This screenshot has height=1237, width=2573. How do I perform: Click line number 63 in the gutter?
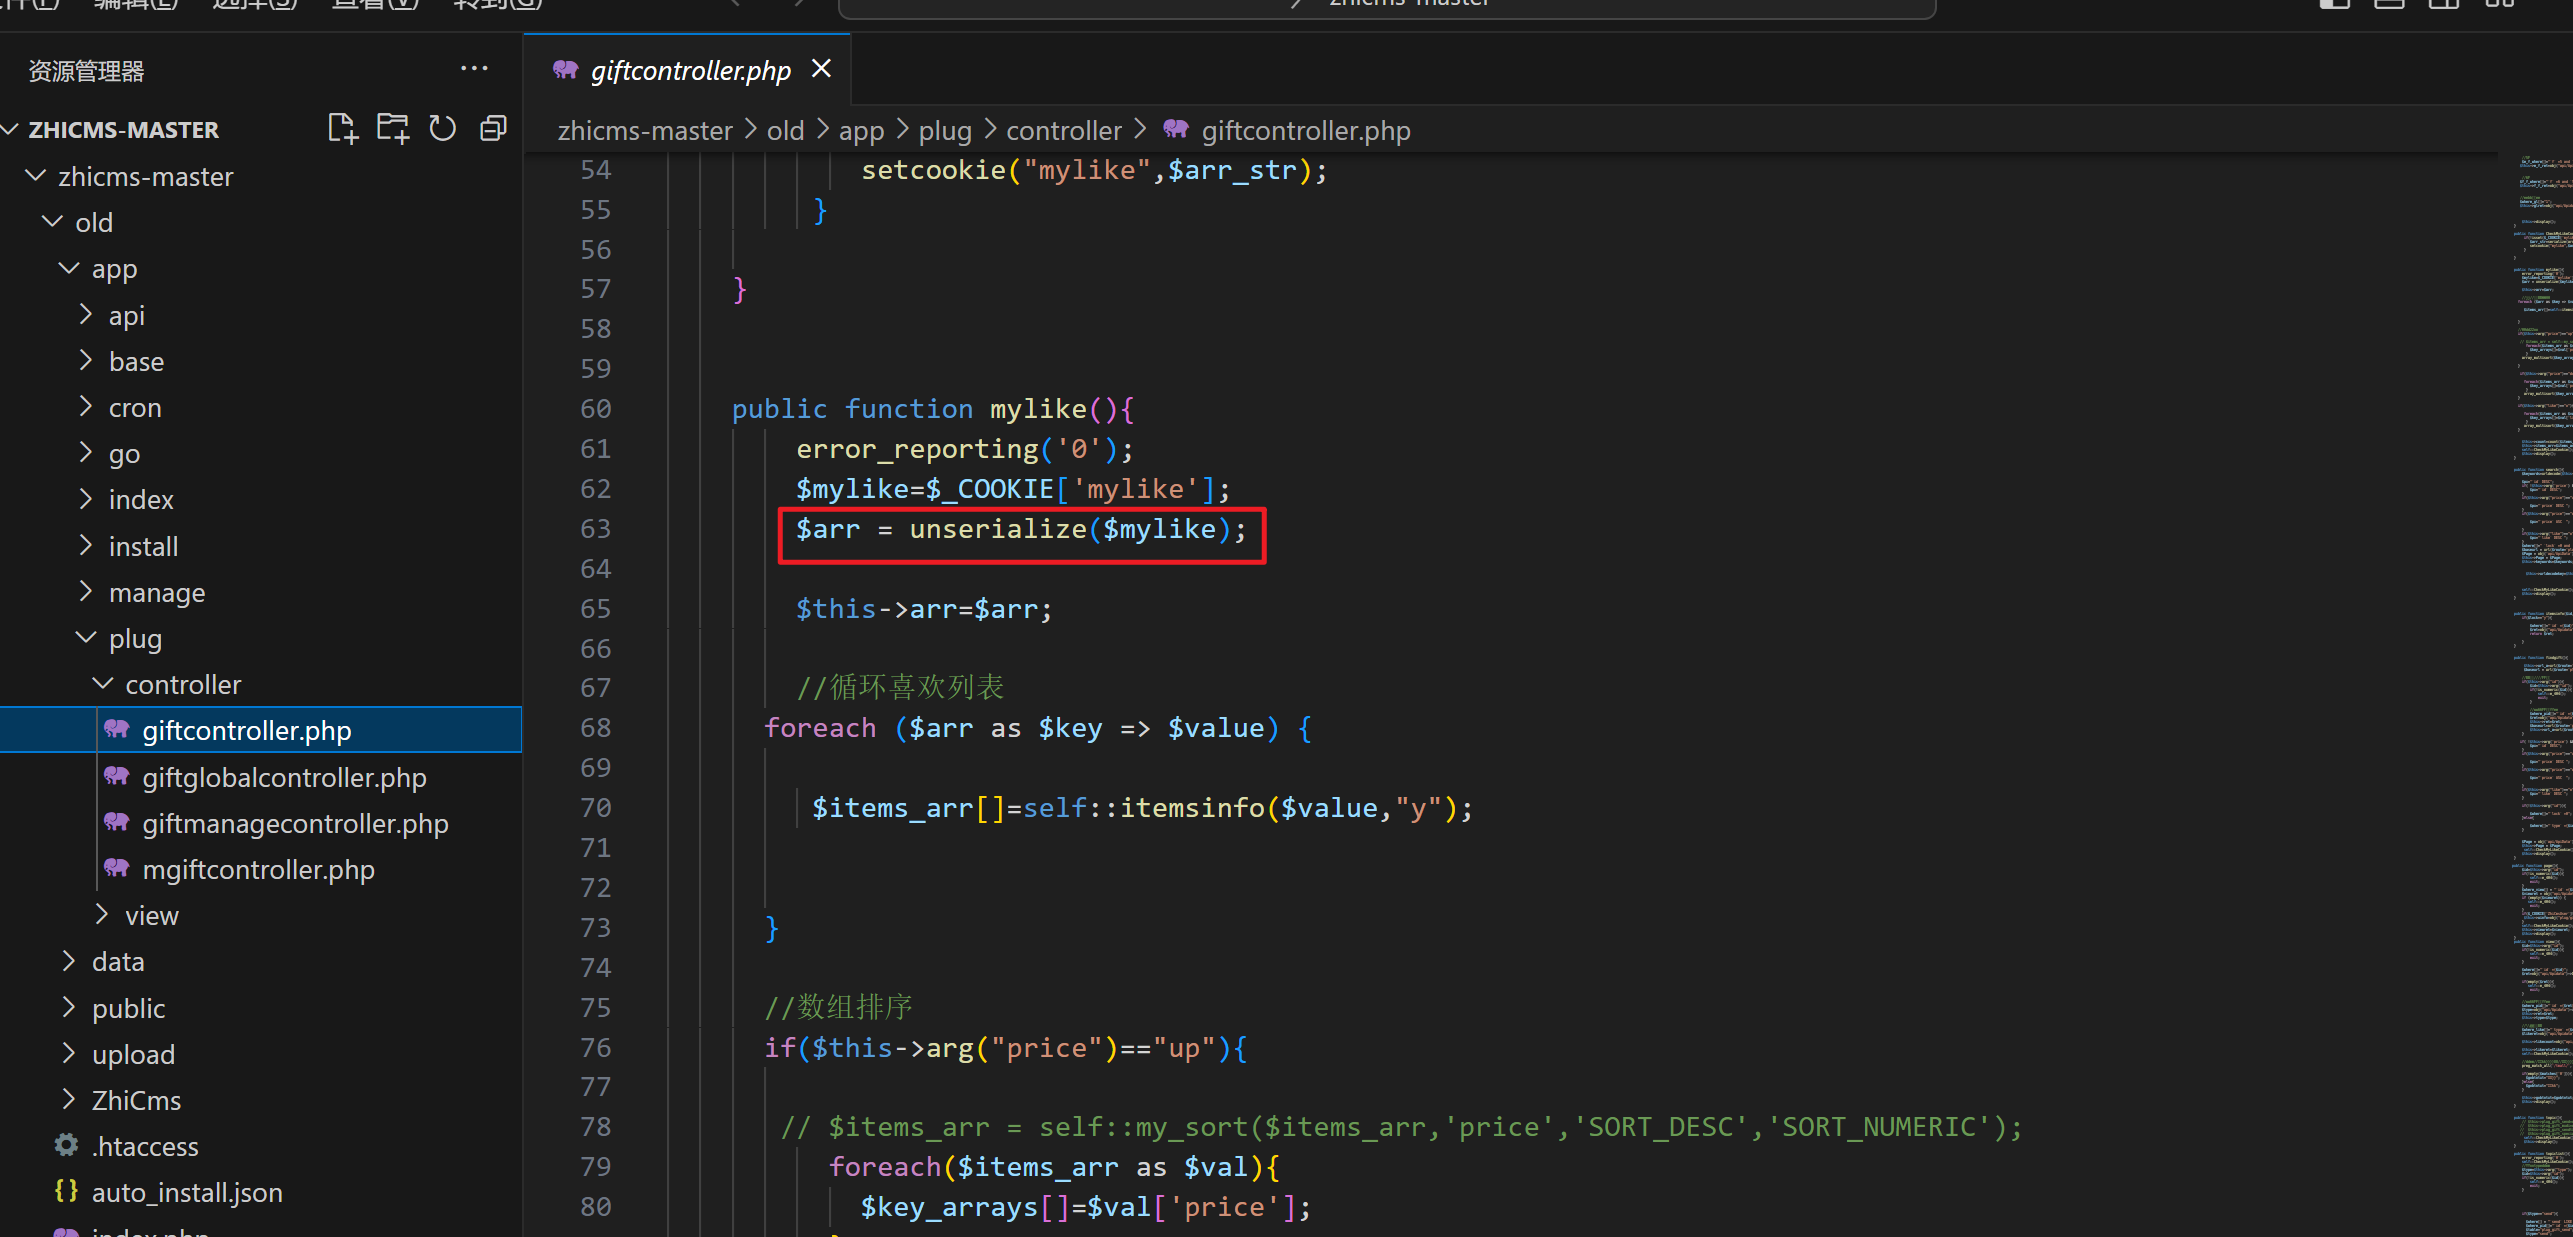click(x=595, y=528)
